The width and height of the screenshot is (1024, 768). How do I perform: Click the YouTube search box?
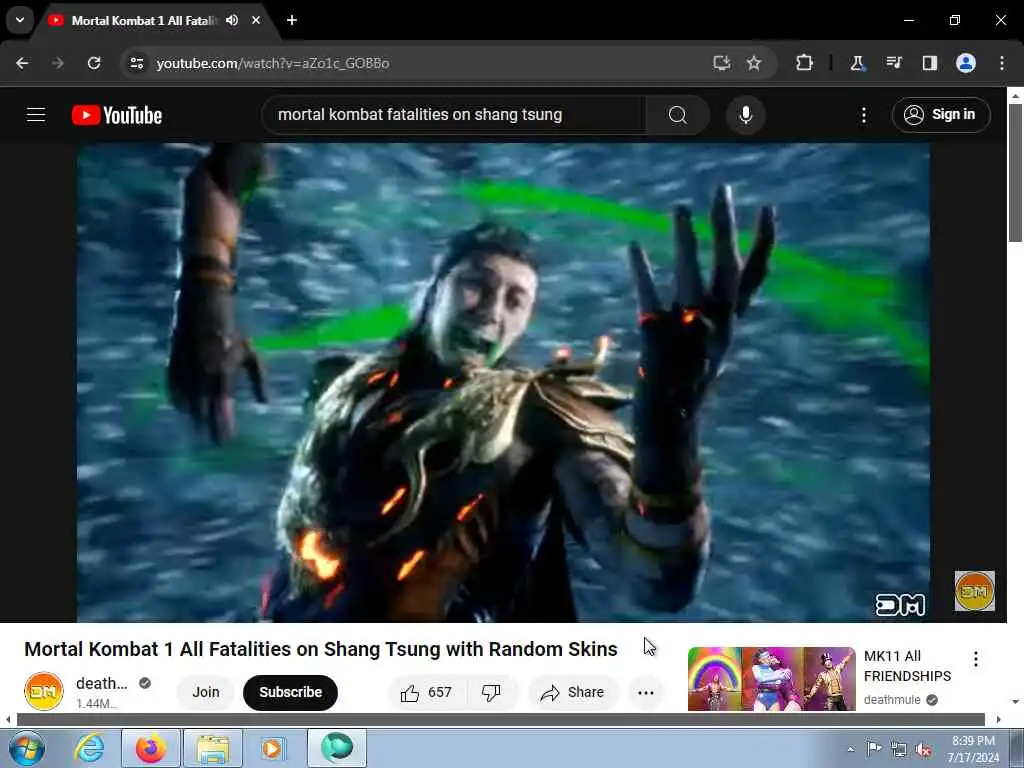coord(454,115)
